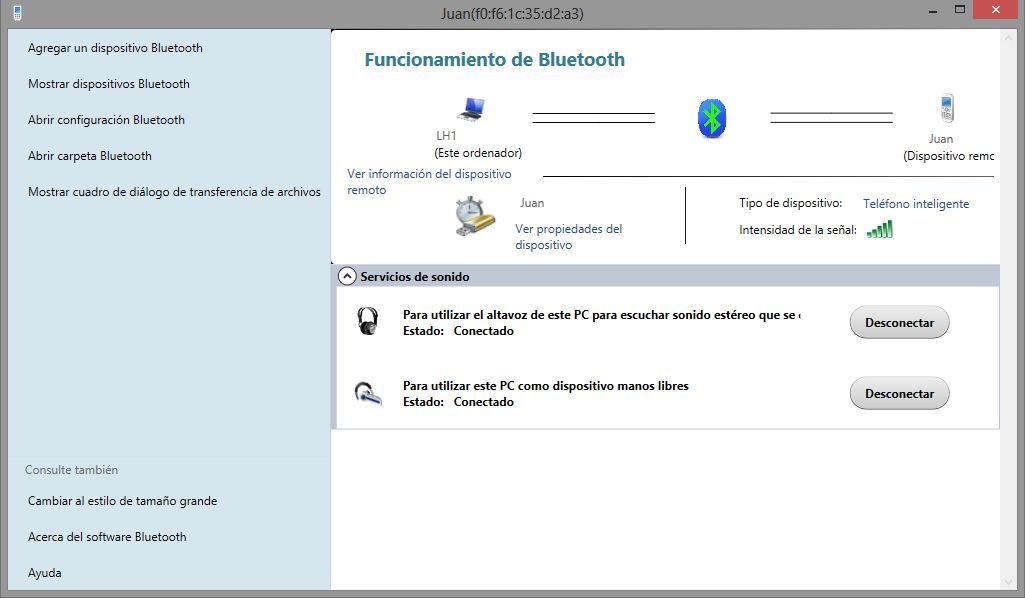The image size is (1025, 598).
Task: Click the scrollbar down arrow
Action: [x=1007, y=582]
